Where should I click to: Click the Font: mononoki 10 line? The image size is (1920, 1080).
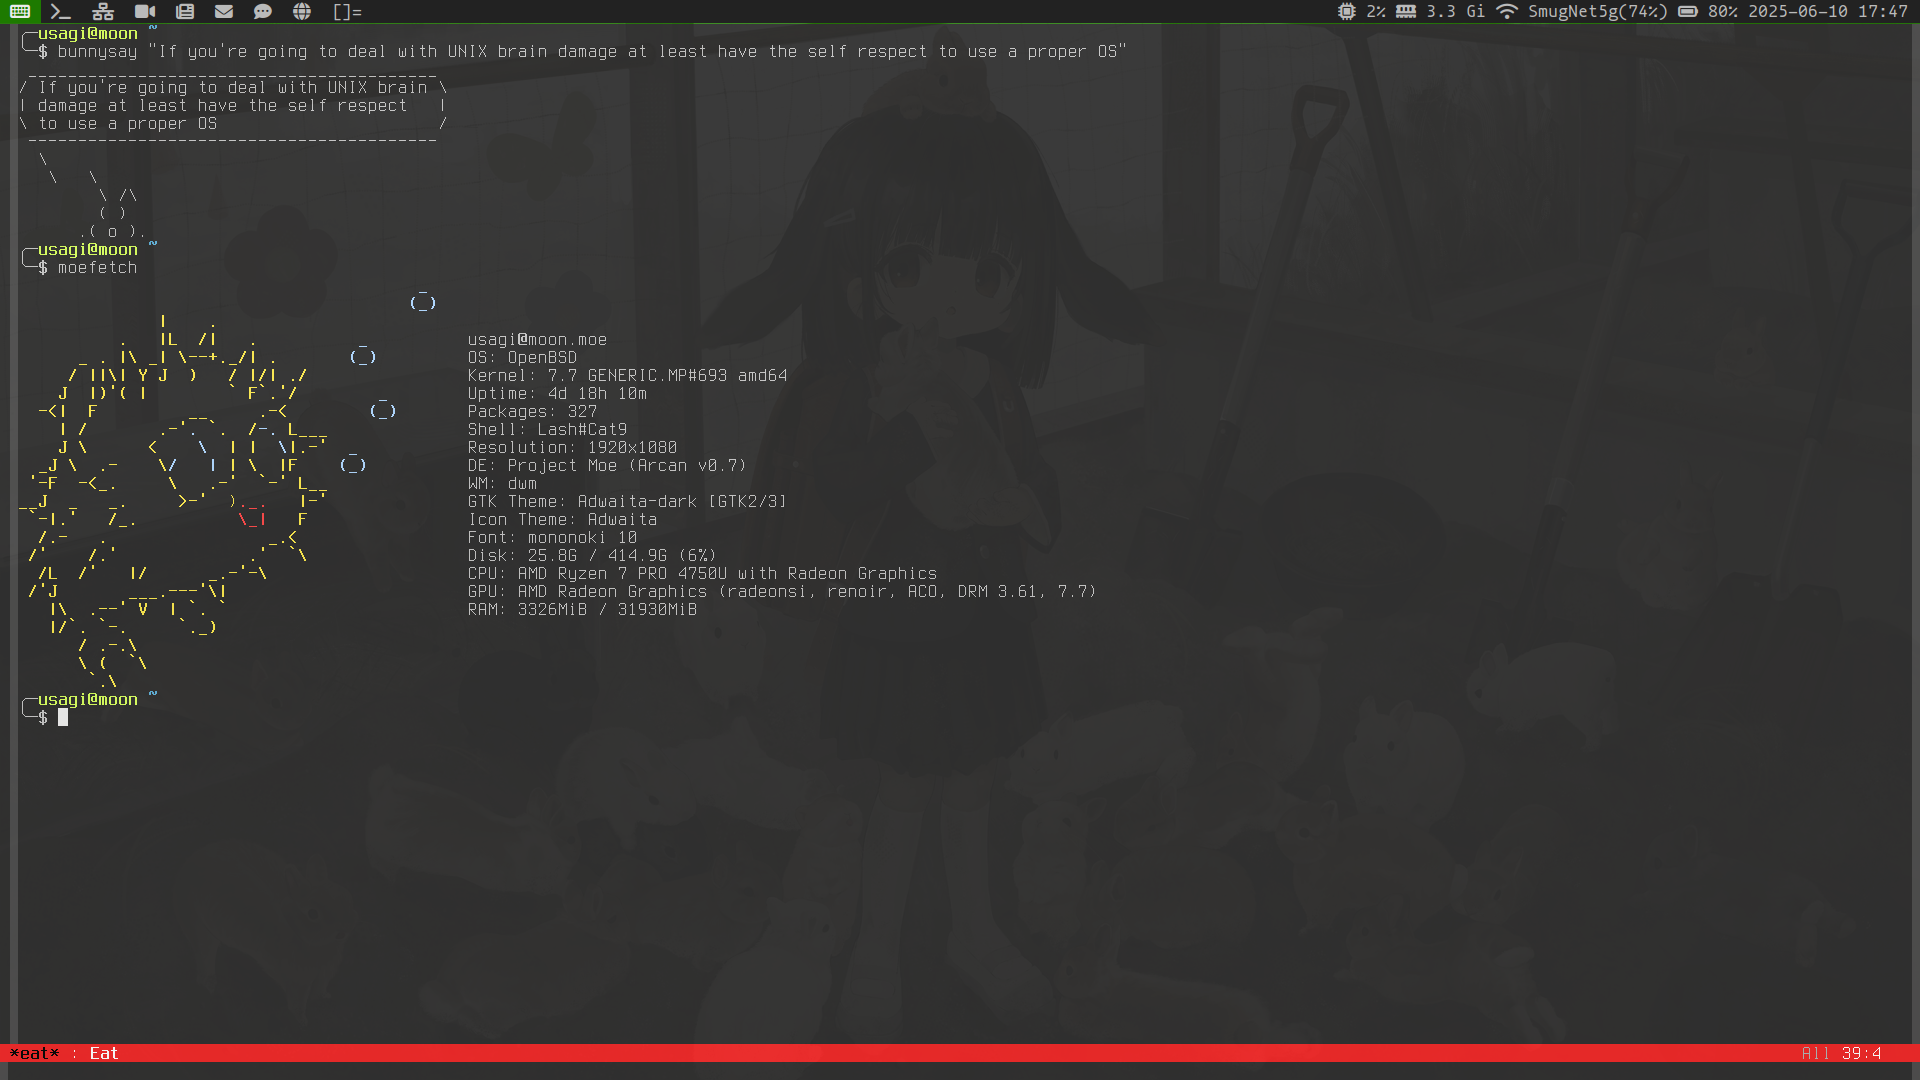pos(552,538)
